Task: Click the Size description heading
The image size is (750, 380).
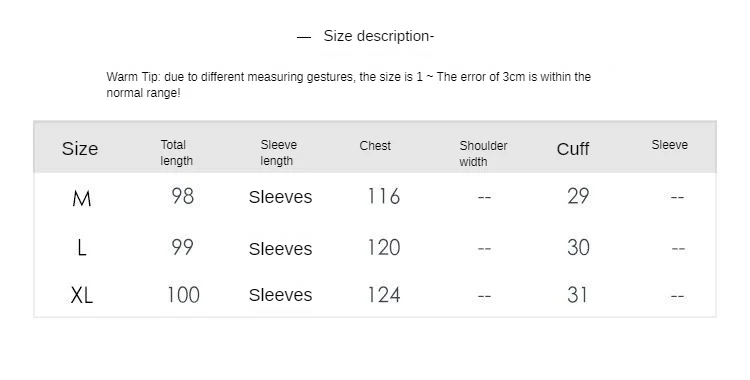Action: (x=378, y=36)
